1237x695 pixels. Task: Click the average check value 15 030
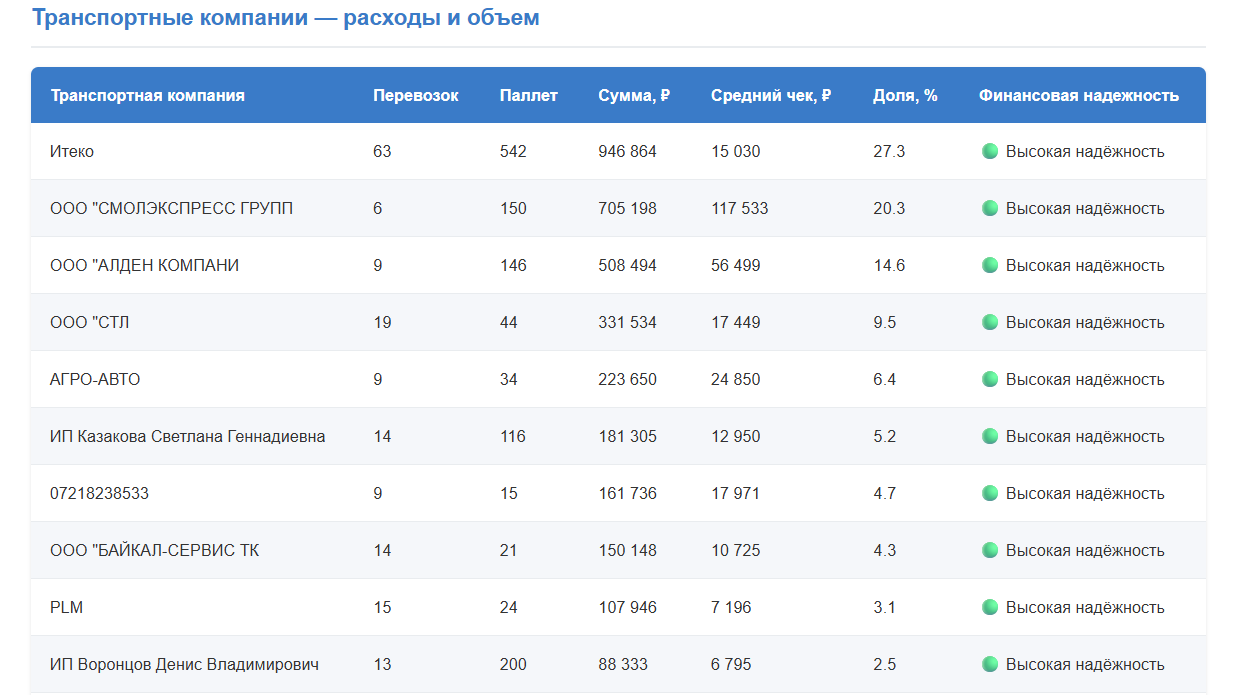coord(736,151)
